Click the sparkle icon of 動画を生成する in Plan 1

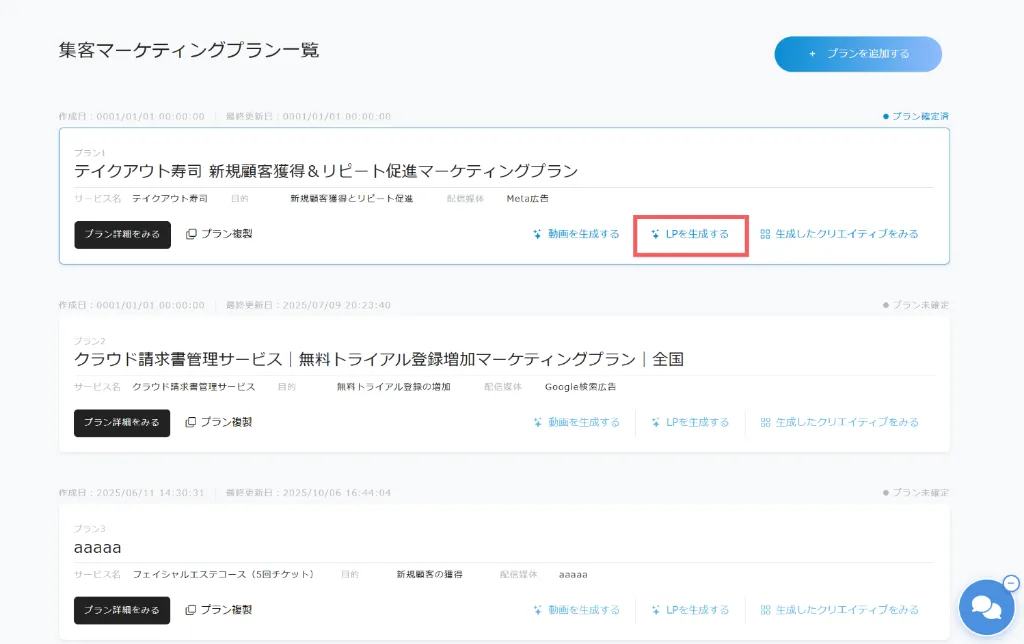(538, 234)
